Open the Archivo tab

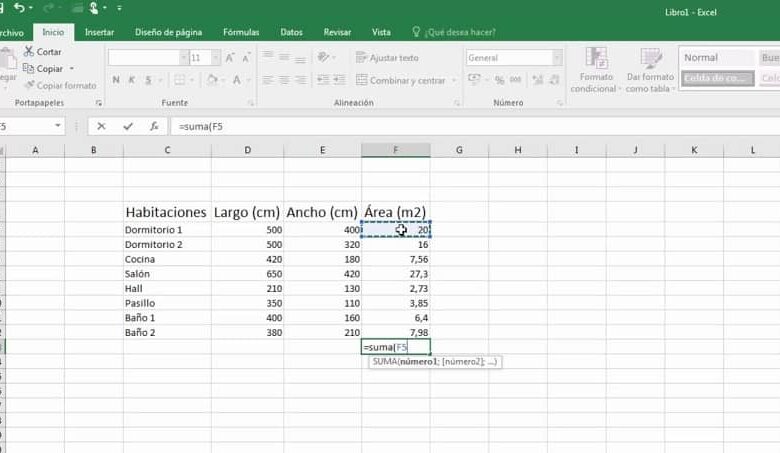tap(11, 33)
